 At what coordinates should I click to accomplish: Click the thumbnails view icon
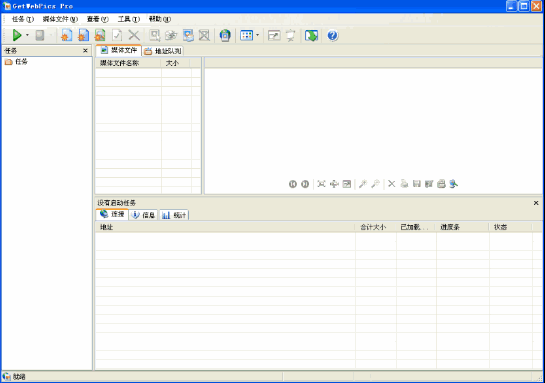246,35
